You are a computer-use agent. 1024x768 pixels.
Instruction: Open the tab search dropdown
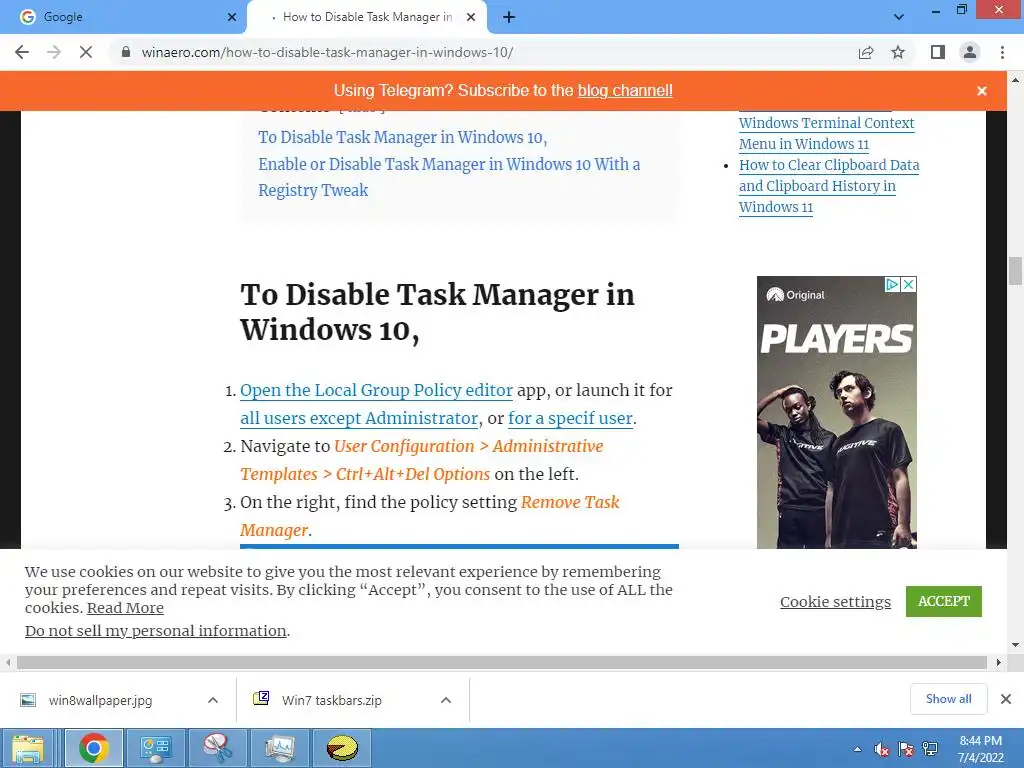(899, 17)
